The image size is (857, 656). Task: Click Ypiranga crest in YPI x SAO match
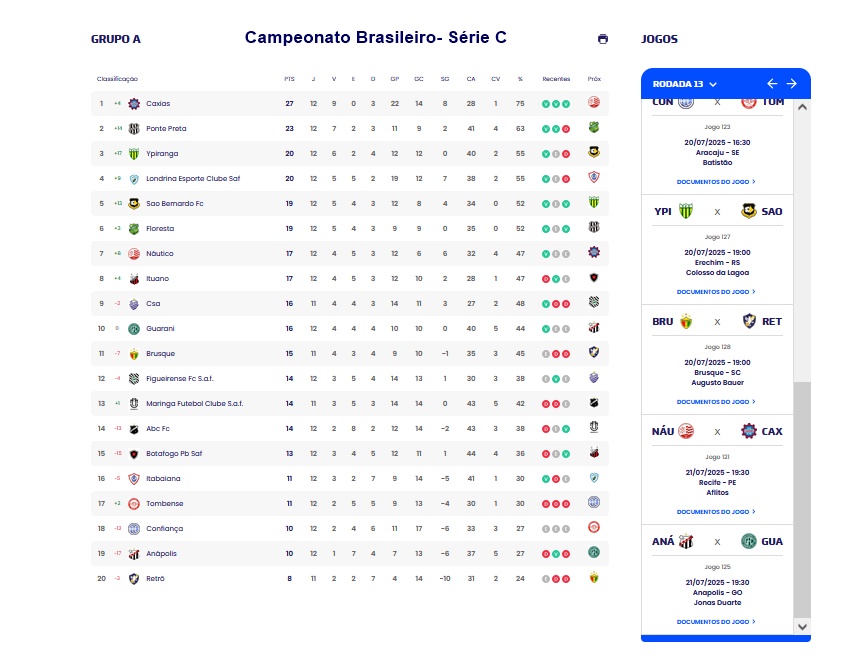coord(685,211)
